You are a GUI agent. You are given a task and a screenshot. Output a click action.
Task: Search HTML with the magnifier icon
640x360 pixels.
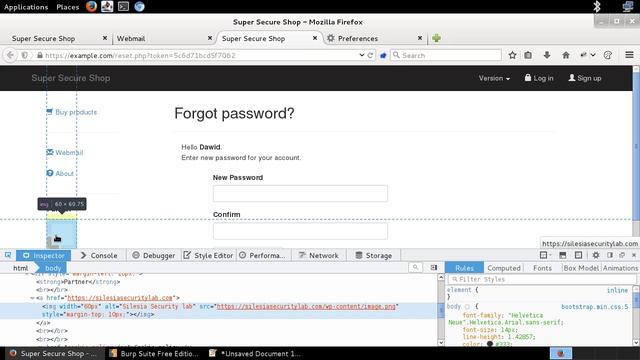pos(415,267)
